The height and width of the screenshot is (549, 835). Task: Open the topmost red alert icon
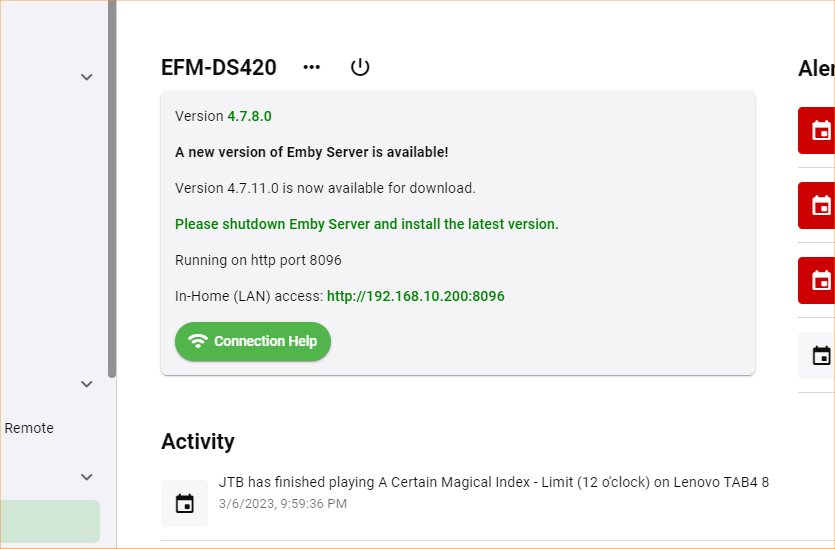(820, 130)
